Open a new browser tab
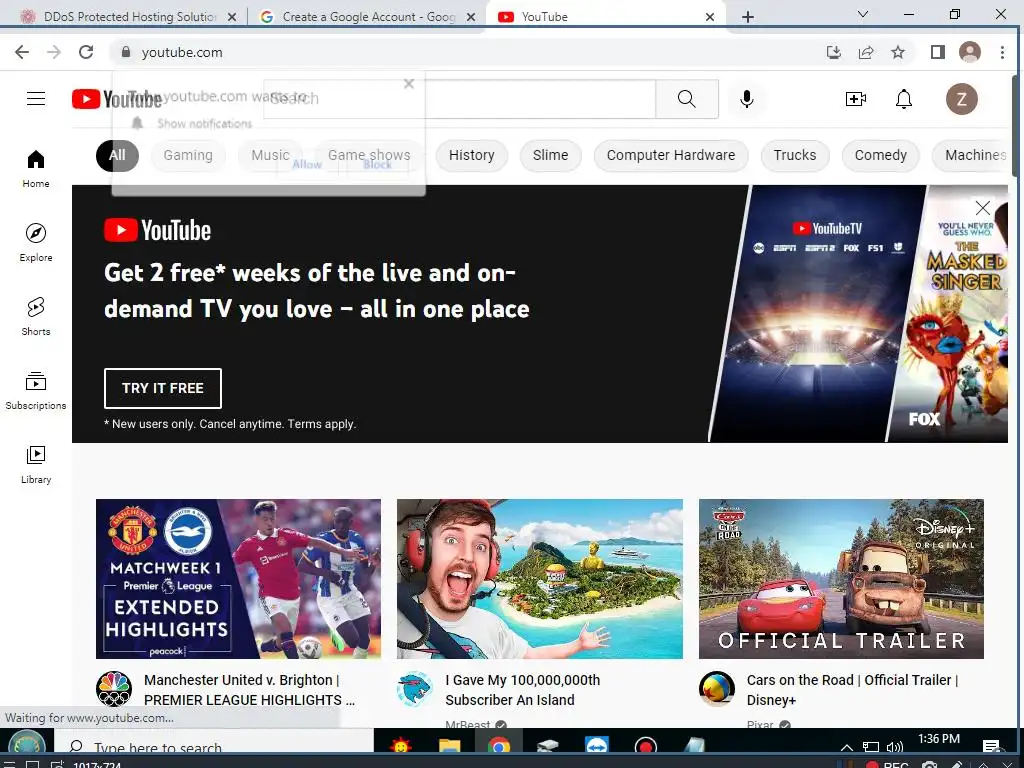The image size is (1024, 768). 748,17
